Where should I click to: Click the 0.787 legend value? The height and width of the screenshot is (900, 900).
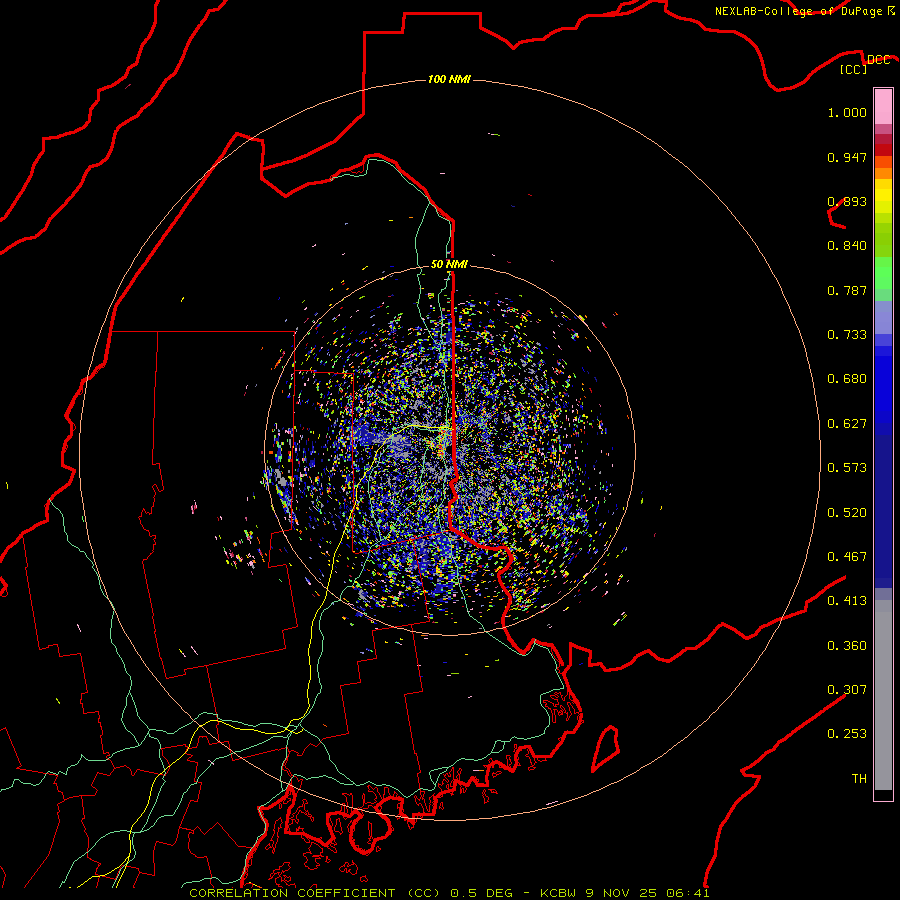click(847, 290)
